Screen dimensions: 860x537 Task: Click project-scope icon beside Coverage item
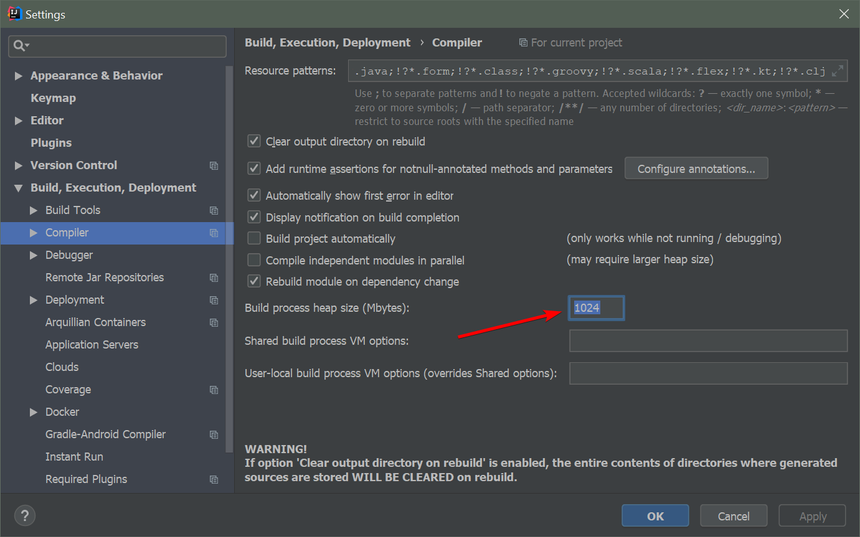[214, 390]
